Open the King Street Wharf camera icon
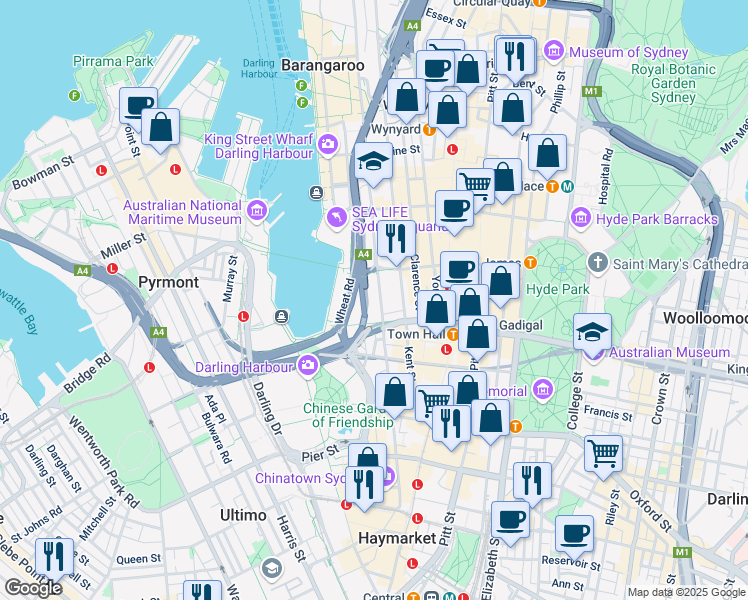The height and width of the screenshot is (600, 748). pos(328,144)
